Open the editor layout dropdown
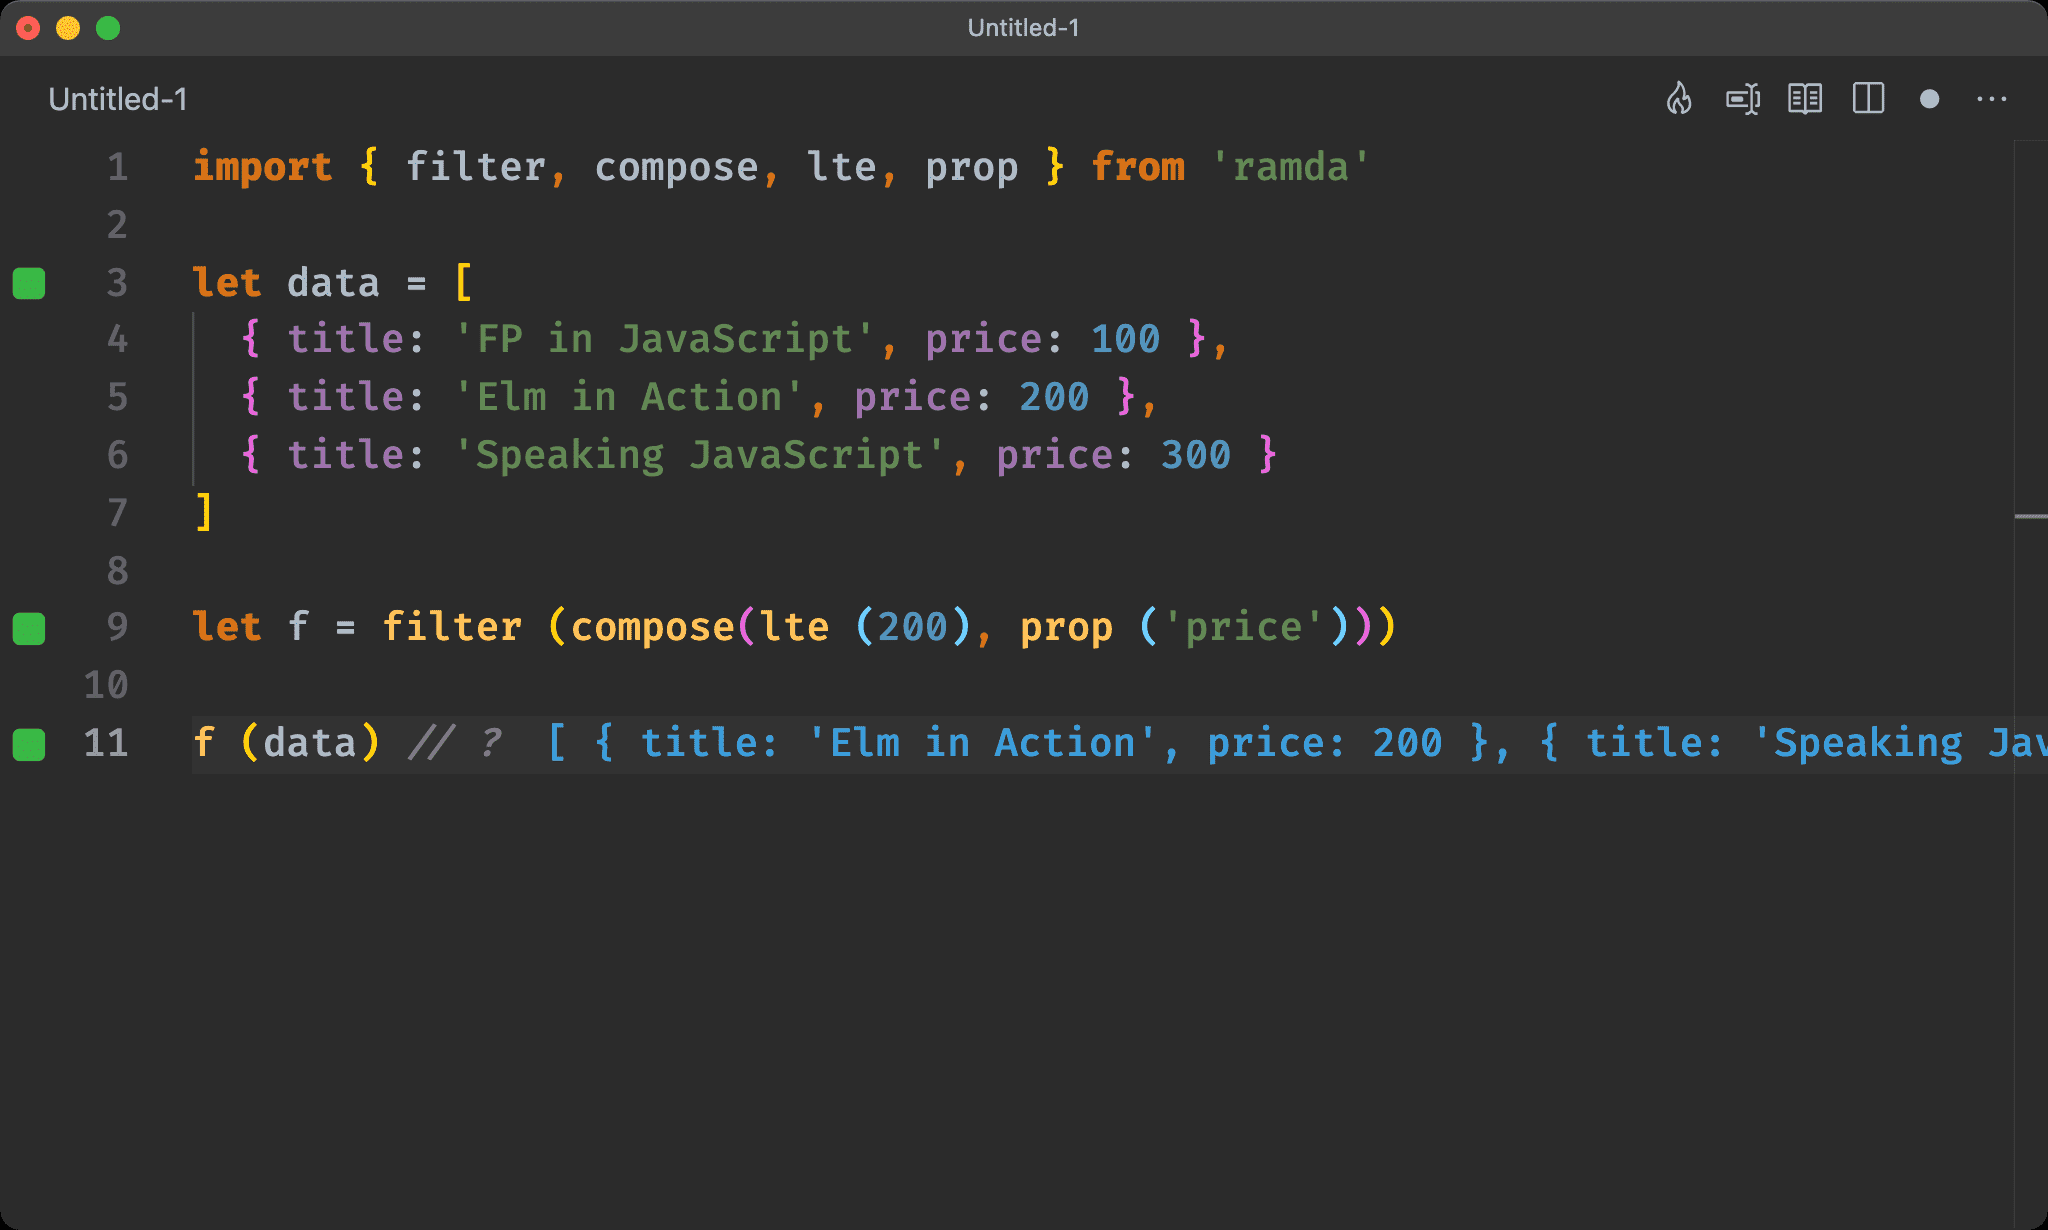 click(x=1870, y=99)
